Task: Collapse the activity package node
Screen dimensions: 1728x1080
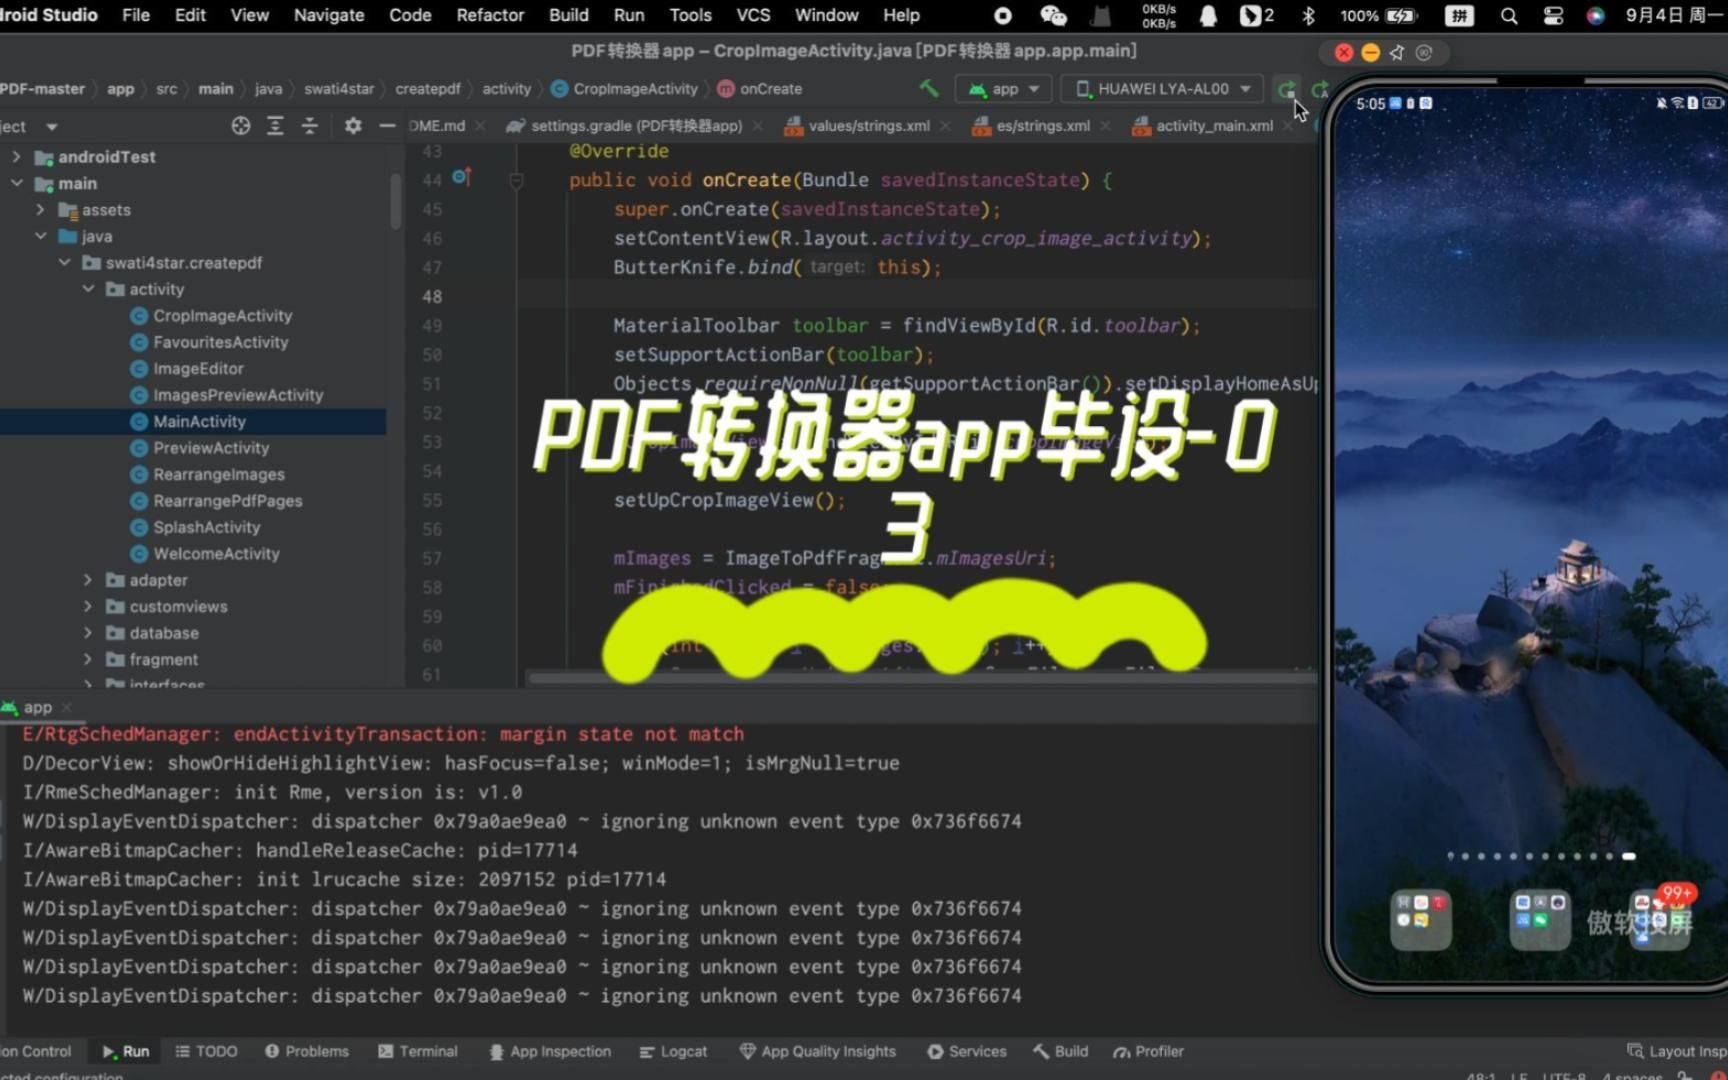Action: (88, 289)
